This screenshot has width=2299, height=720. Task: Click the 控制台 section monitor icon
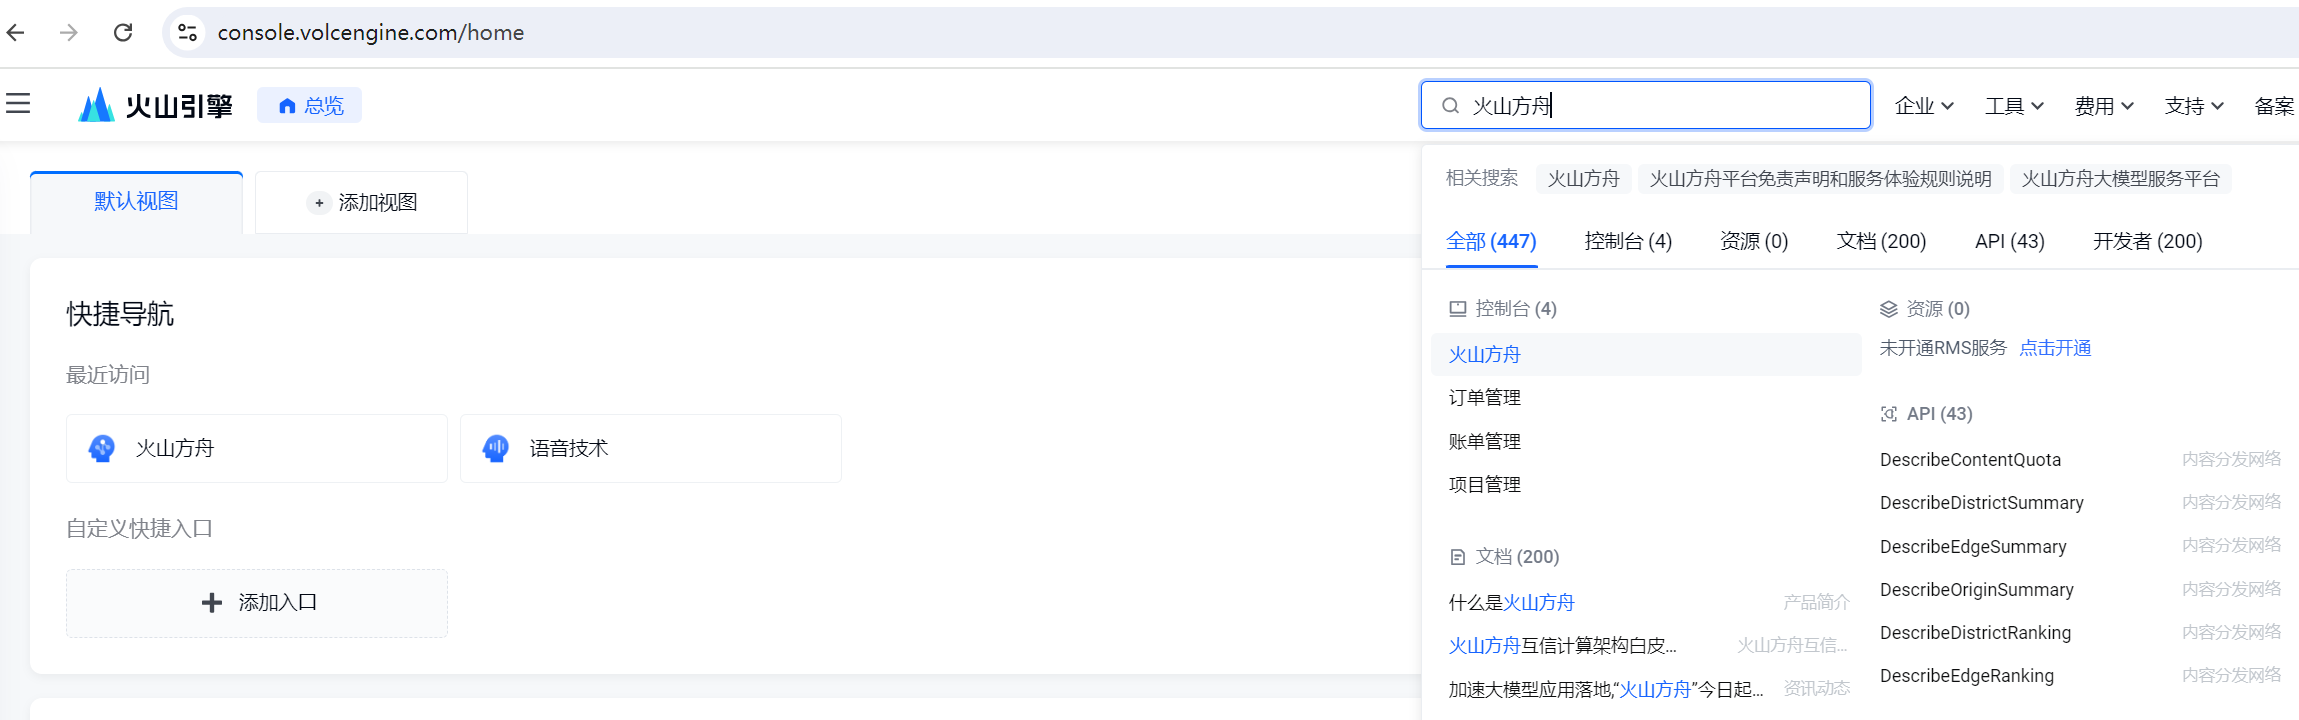(x=1458, y=309)
